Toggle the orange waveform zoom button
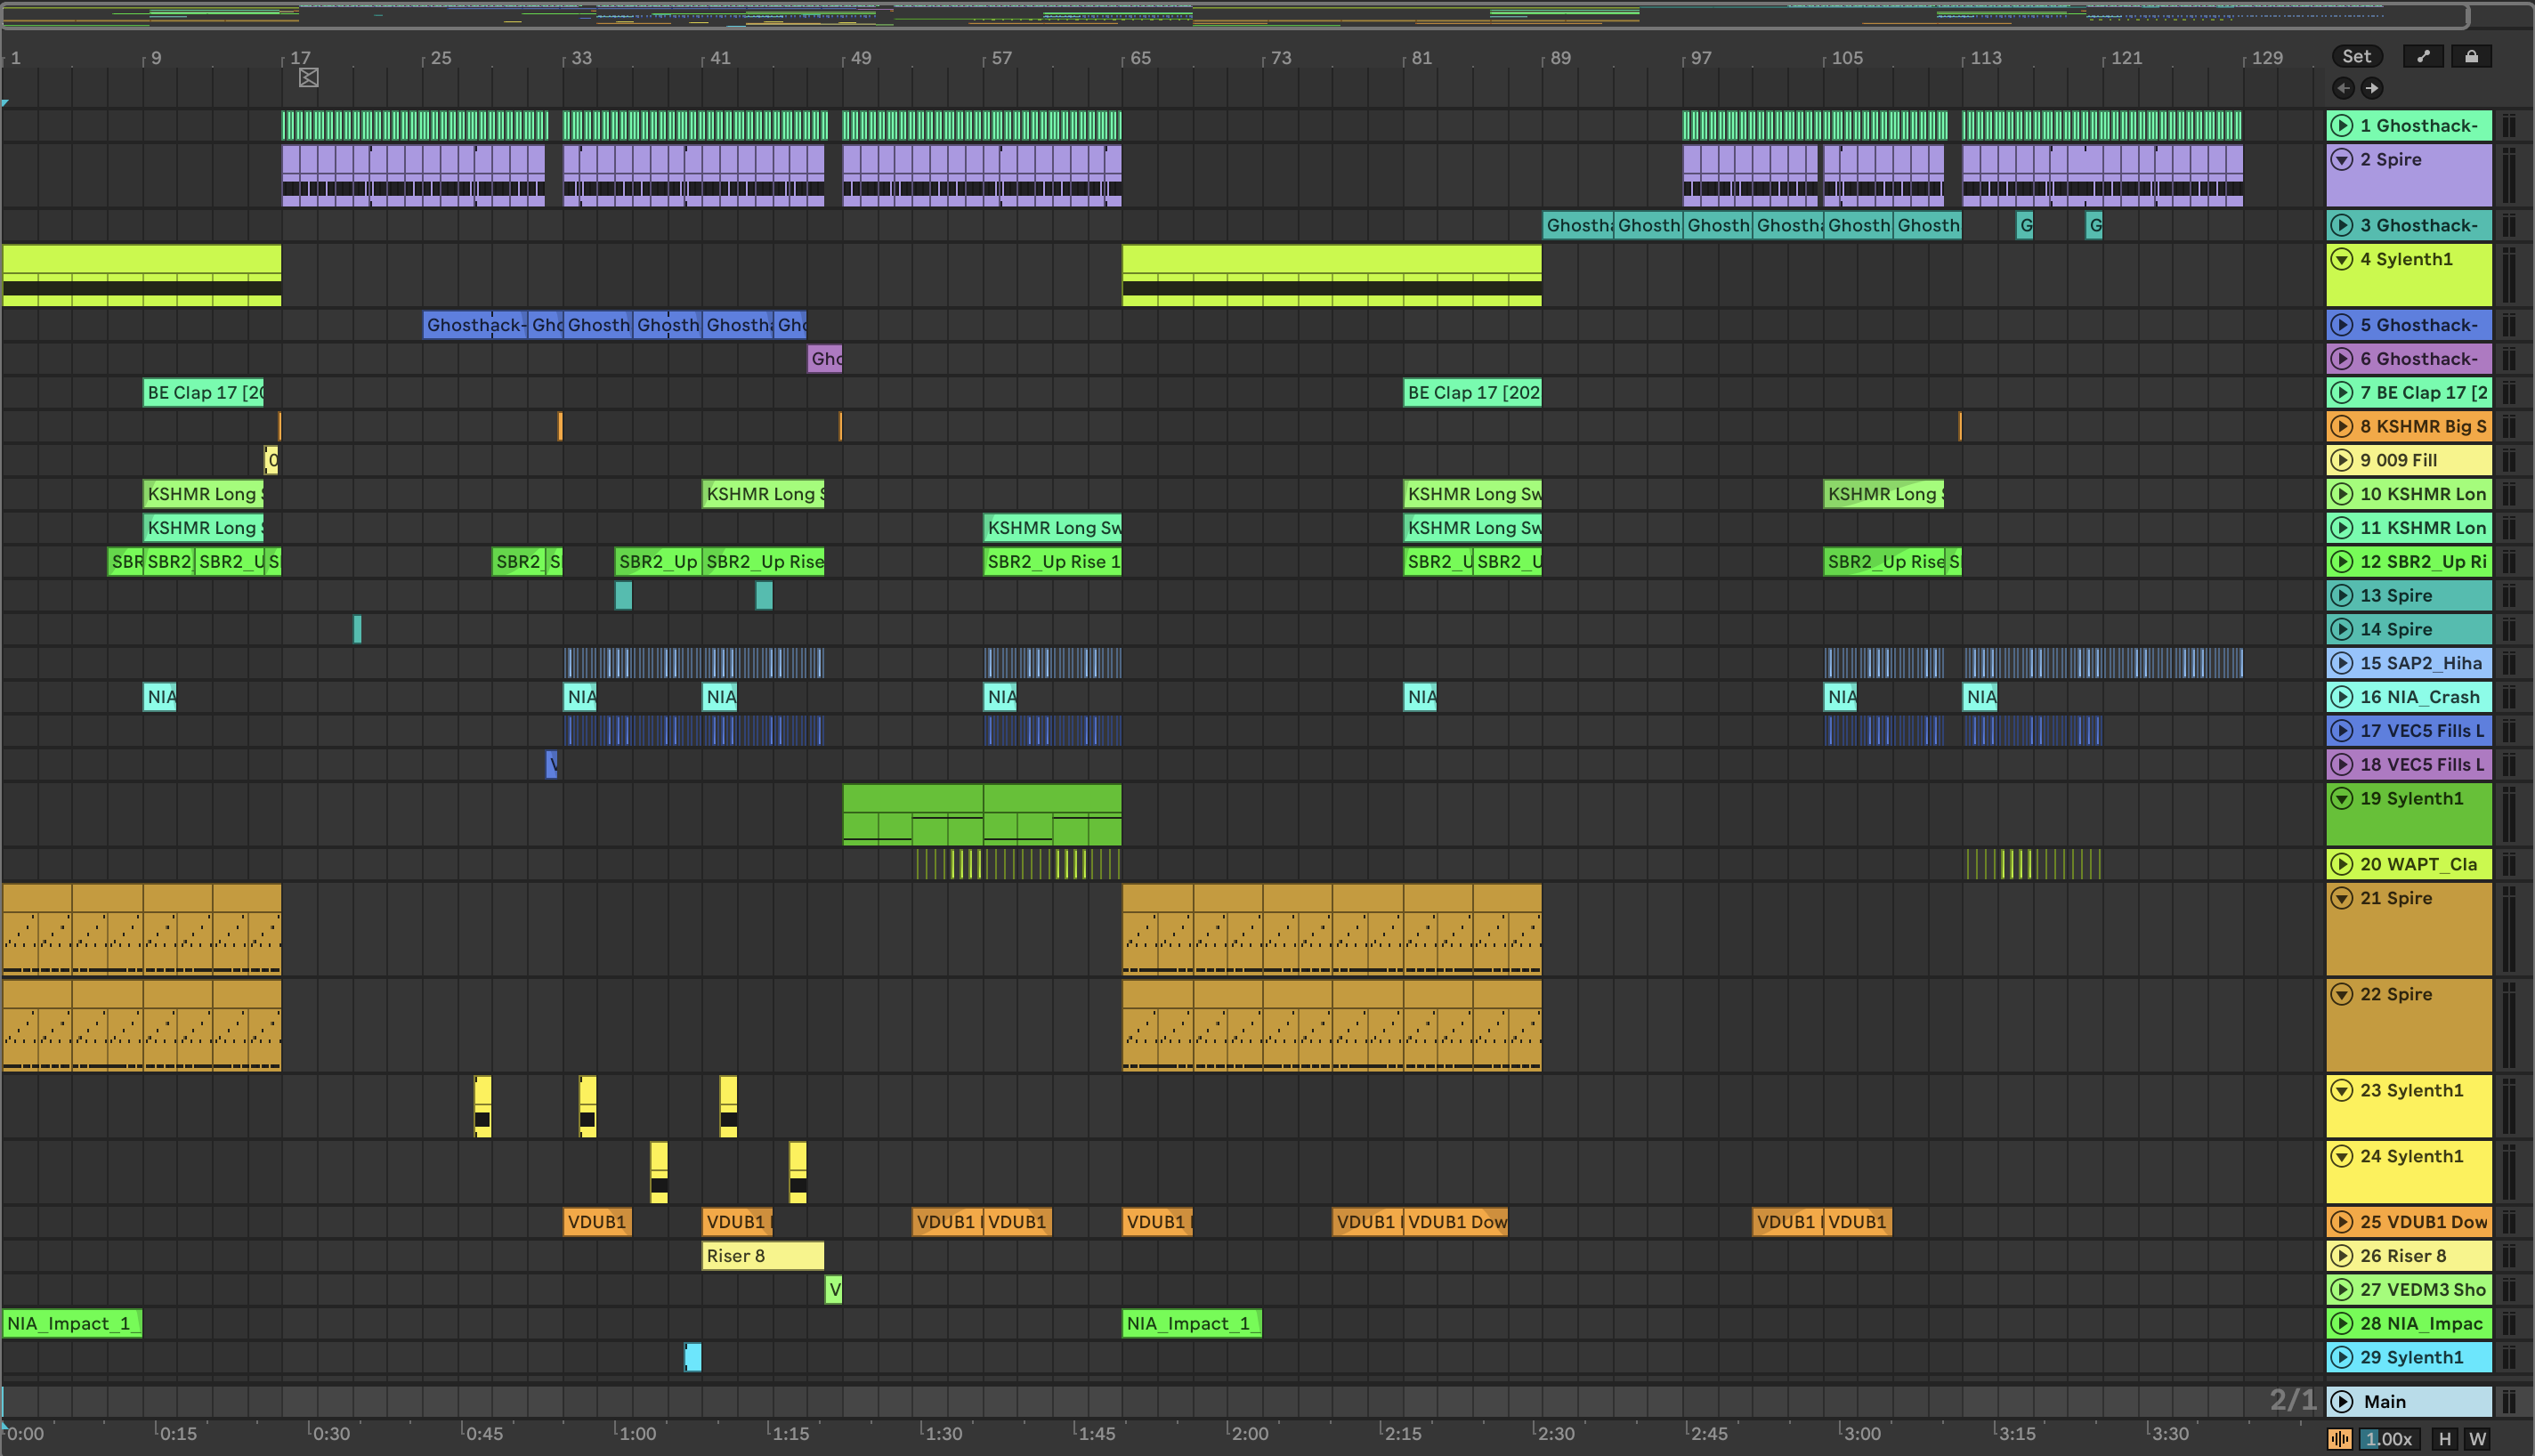This screenshot has height=1456, width=2535. [2340, 1439]
